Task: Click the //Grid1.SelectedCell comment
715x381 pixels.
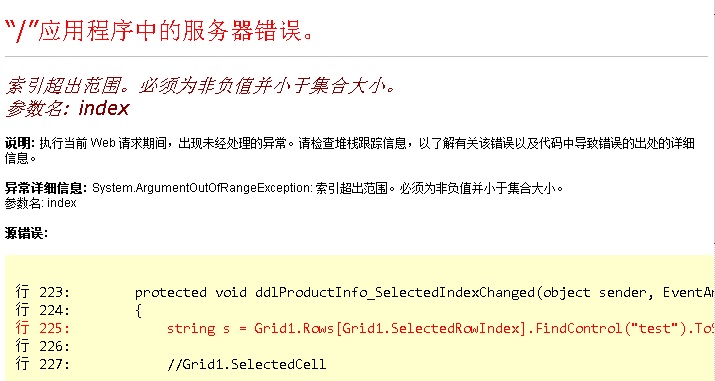Action: click(x=247, y=364)
